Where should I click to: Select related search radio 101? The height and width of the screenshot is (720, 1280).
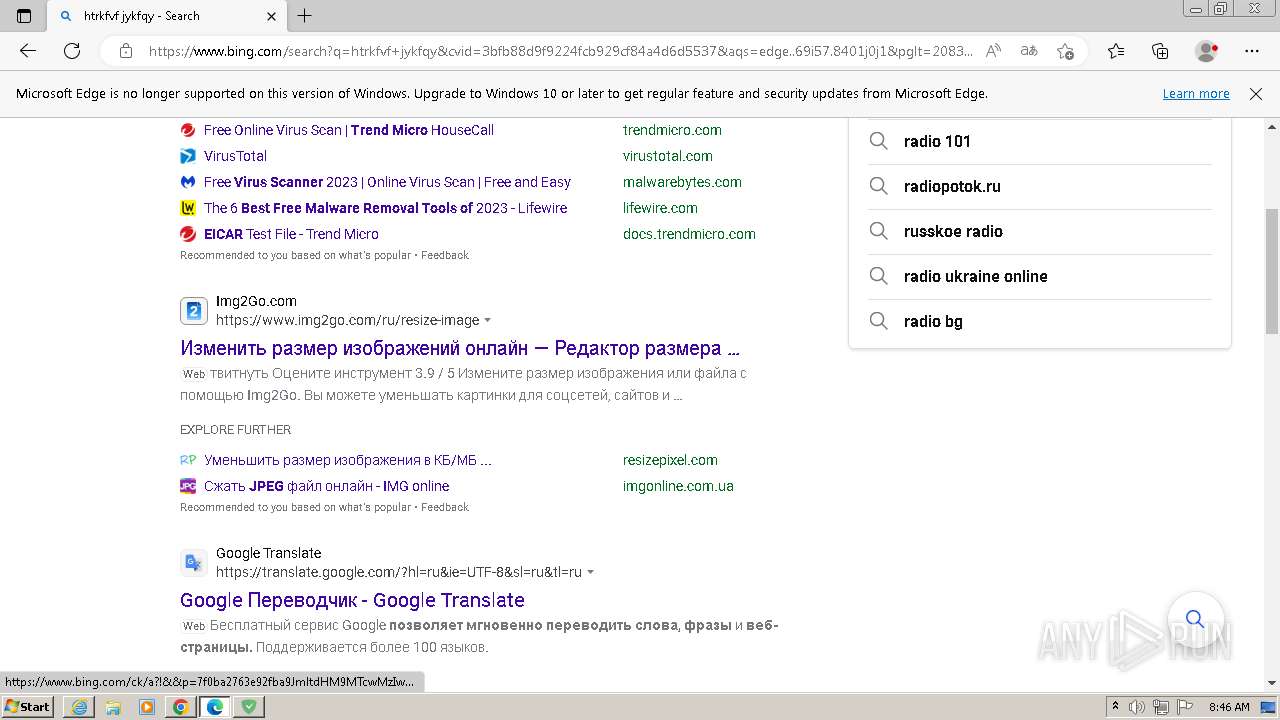[x=1040, y=141]
